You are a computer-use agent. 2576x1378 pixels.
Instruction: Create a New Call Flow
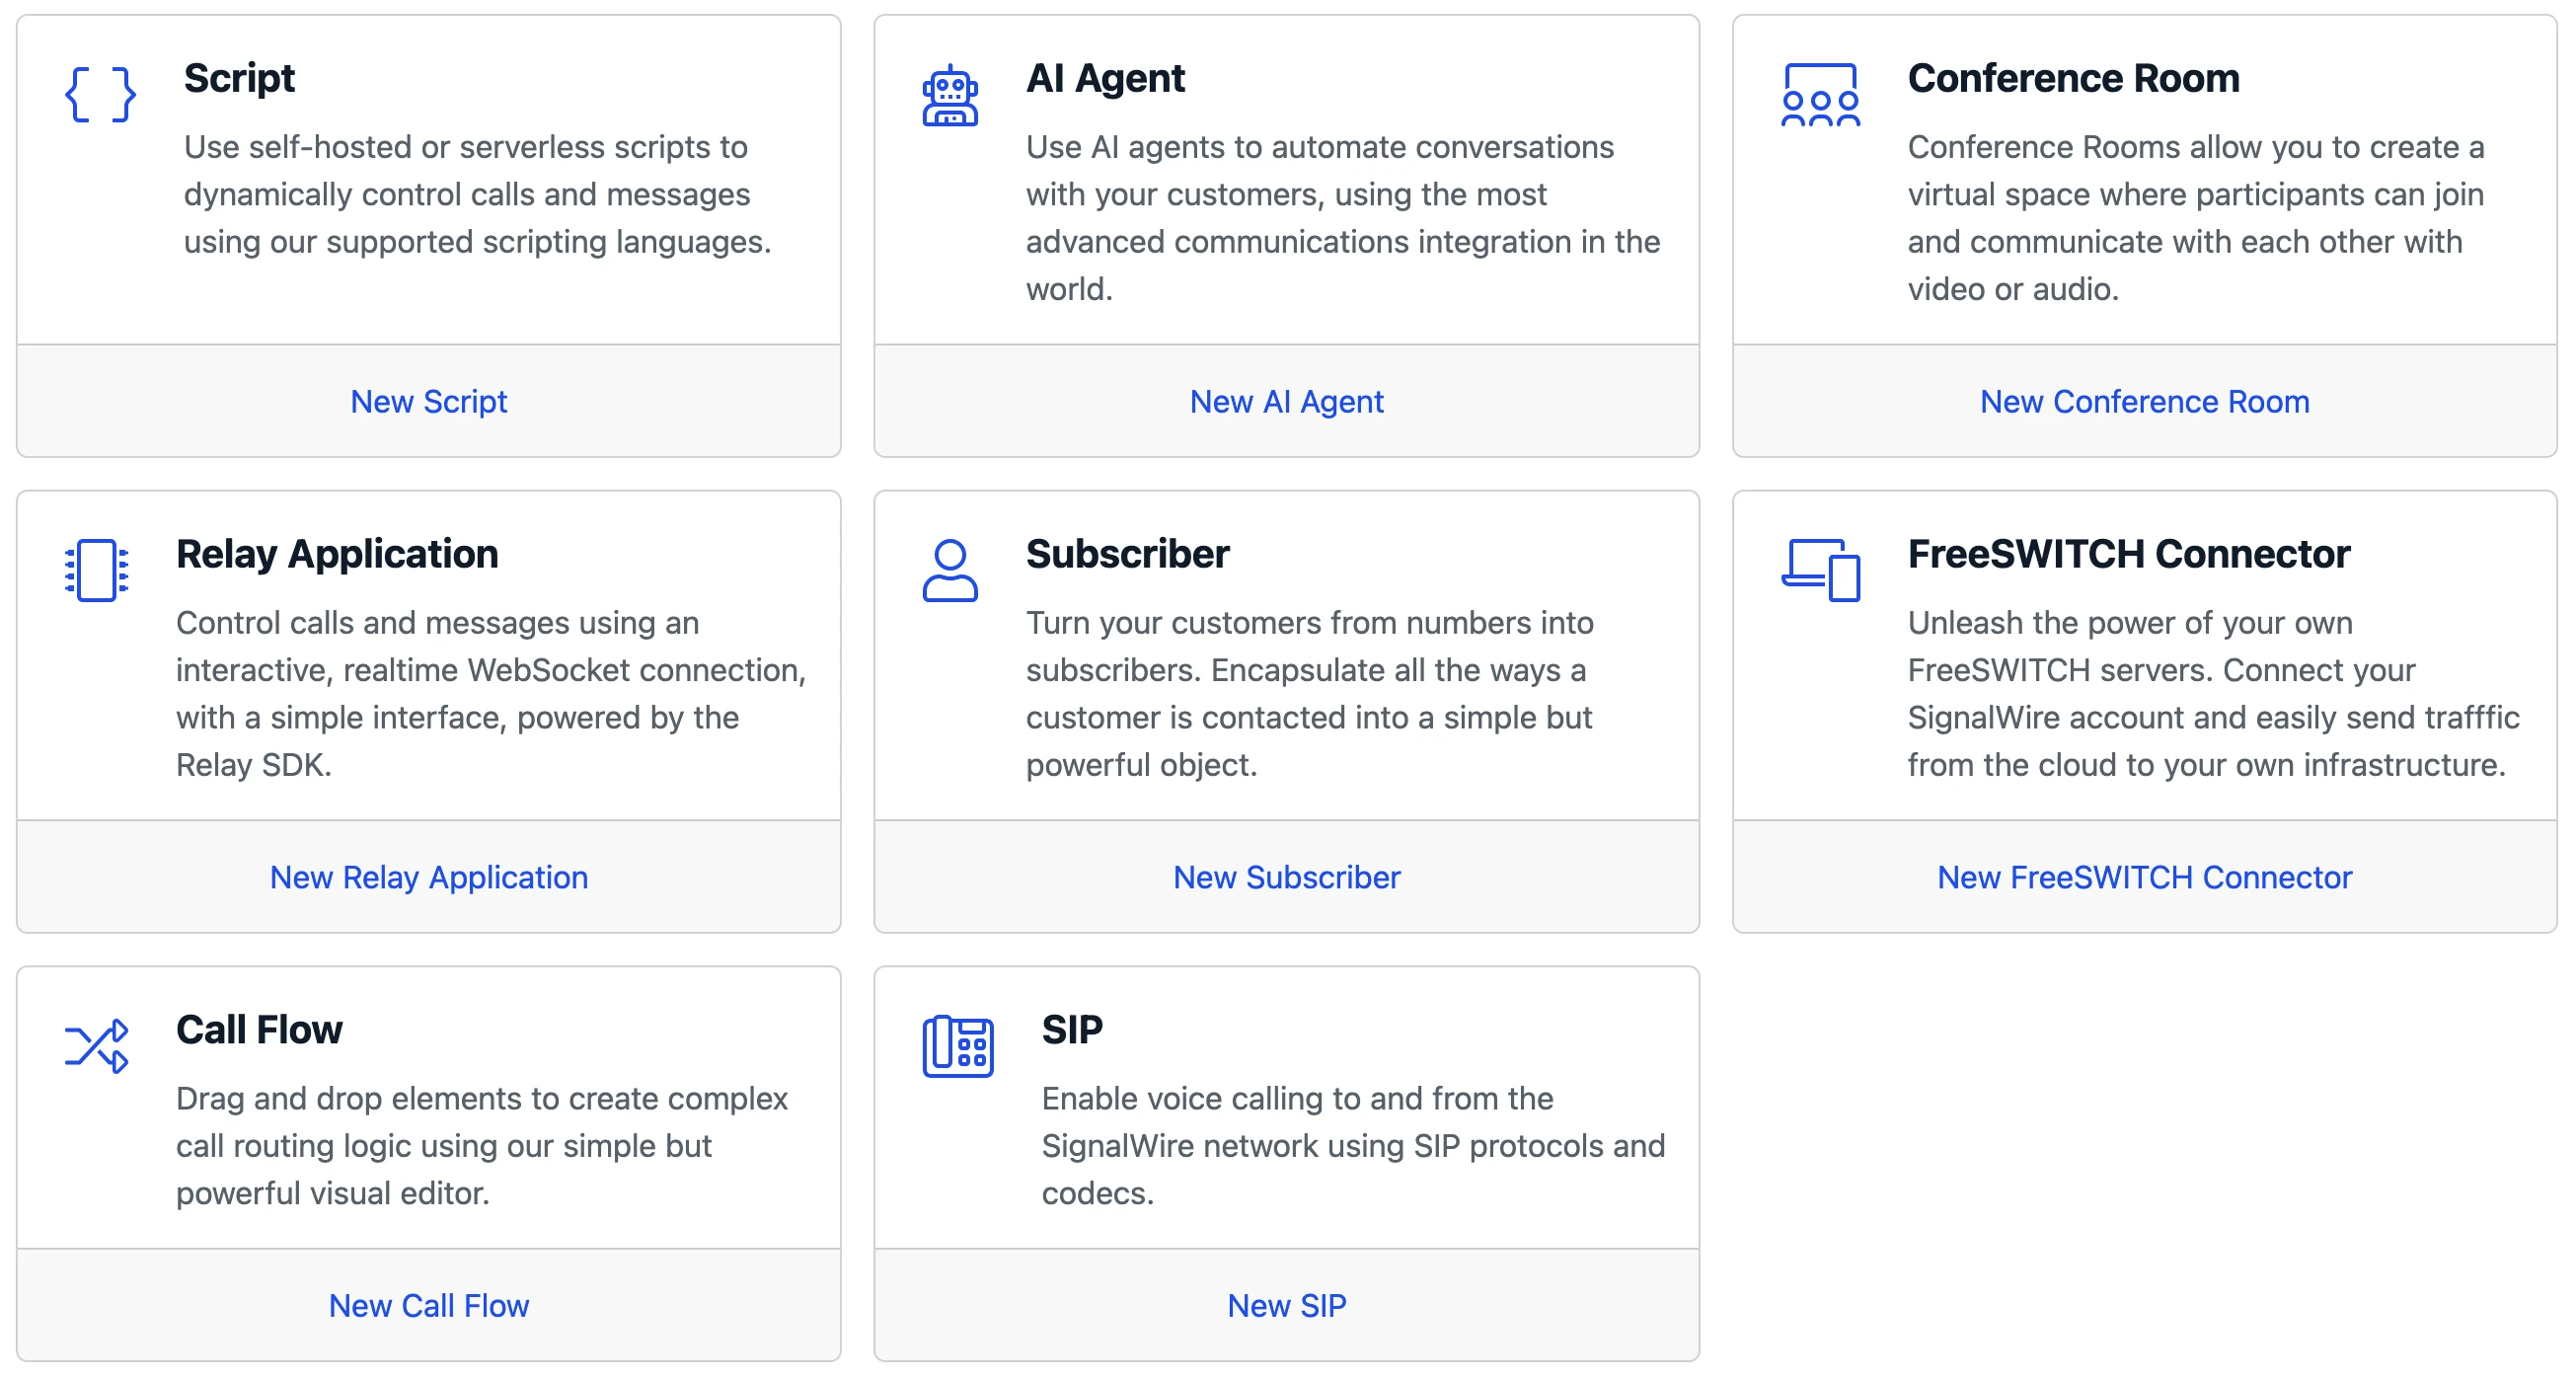[428, 1305]
